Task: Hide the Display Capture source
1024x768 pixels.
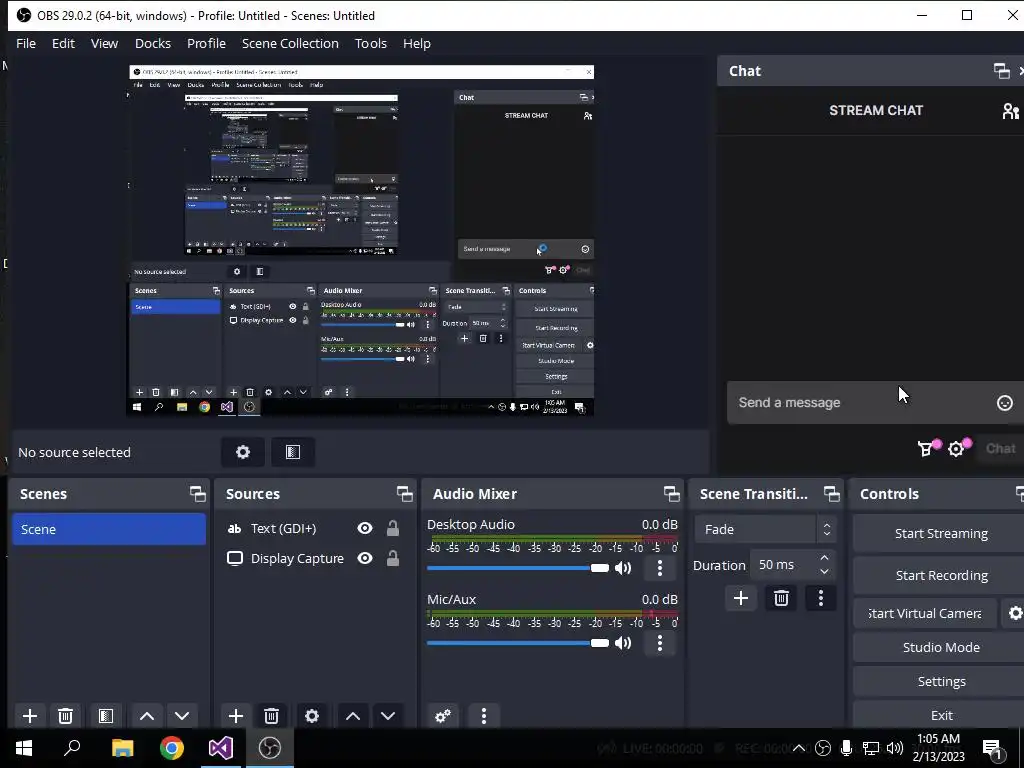Action: [x=365, y=558]
